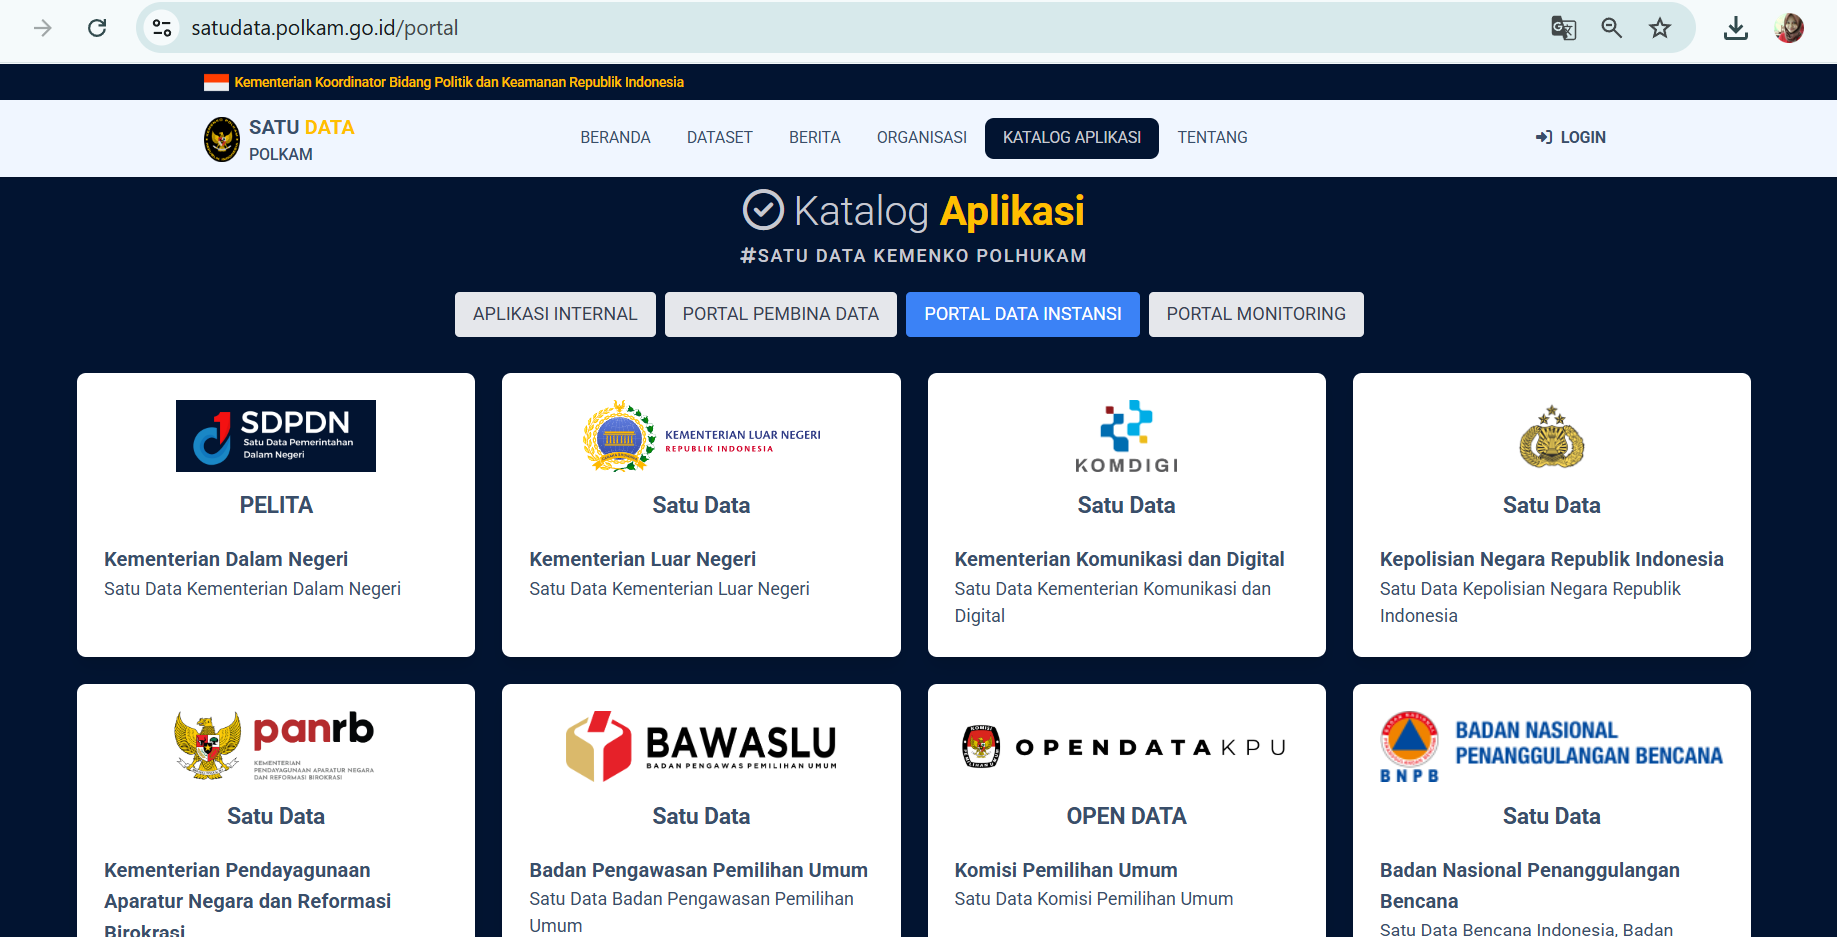Click the BNPB logo
Image resolution: width=1837 pixels, height=937 pixels.
(x=1552, y=746)
